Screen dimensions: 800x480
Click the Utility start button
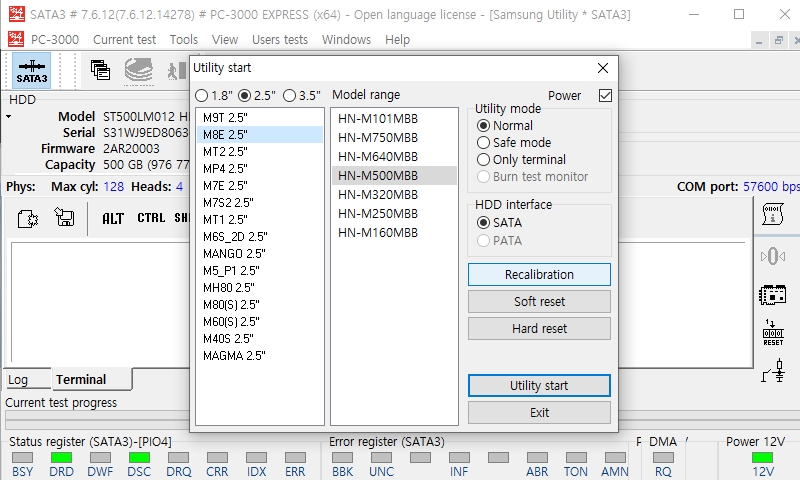coord(539,386)
